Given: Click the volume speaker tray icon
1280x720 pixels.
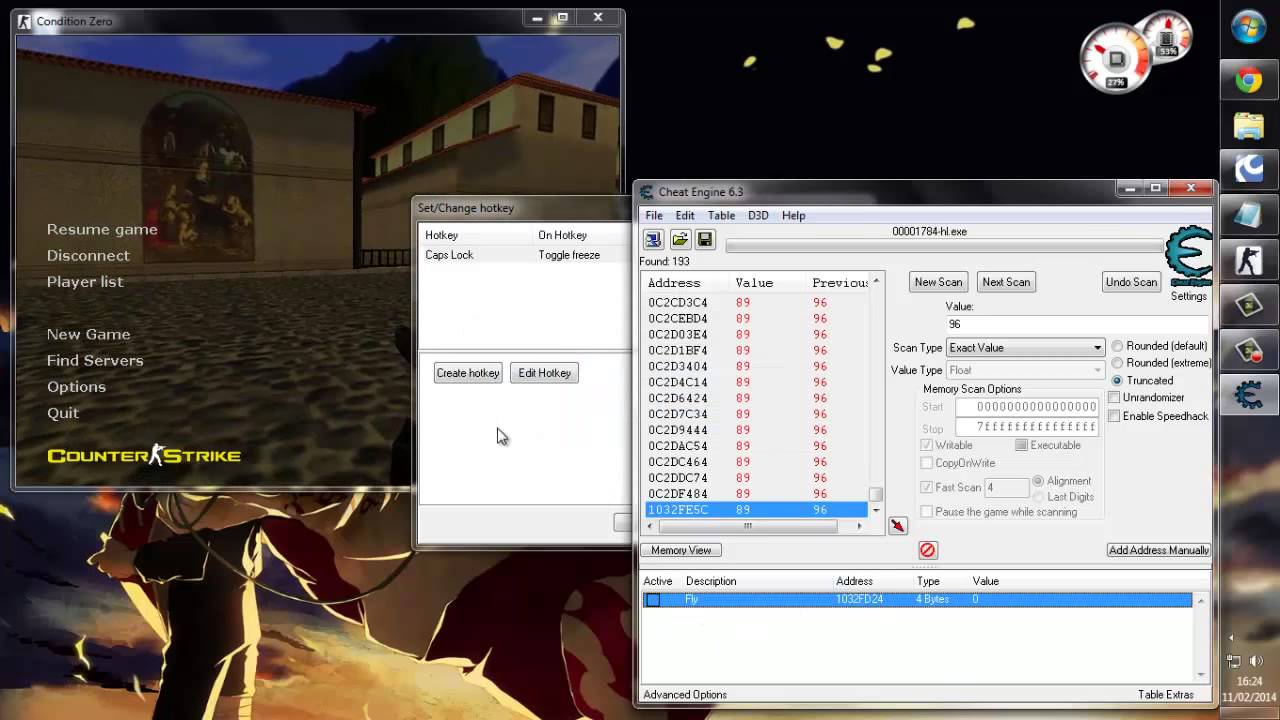Looking at the screenshot, I should (x=1257, y=660).
